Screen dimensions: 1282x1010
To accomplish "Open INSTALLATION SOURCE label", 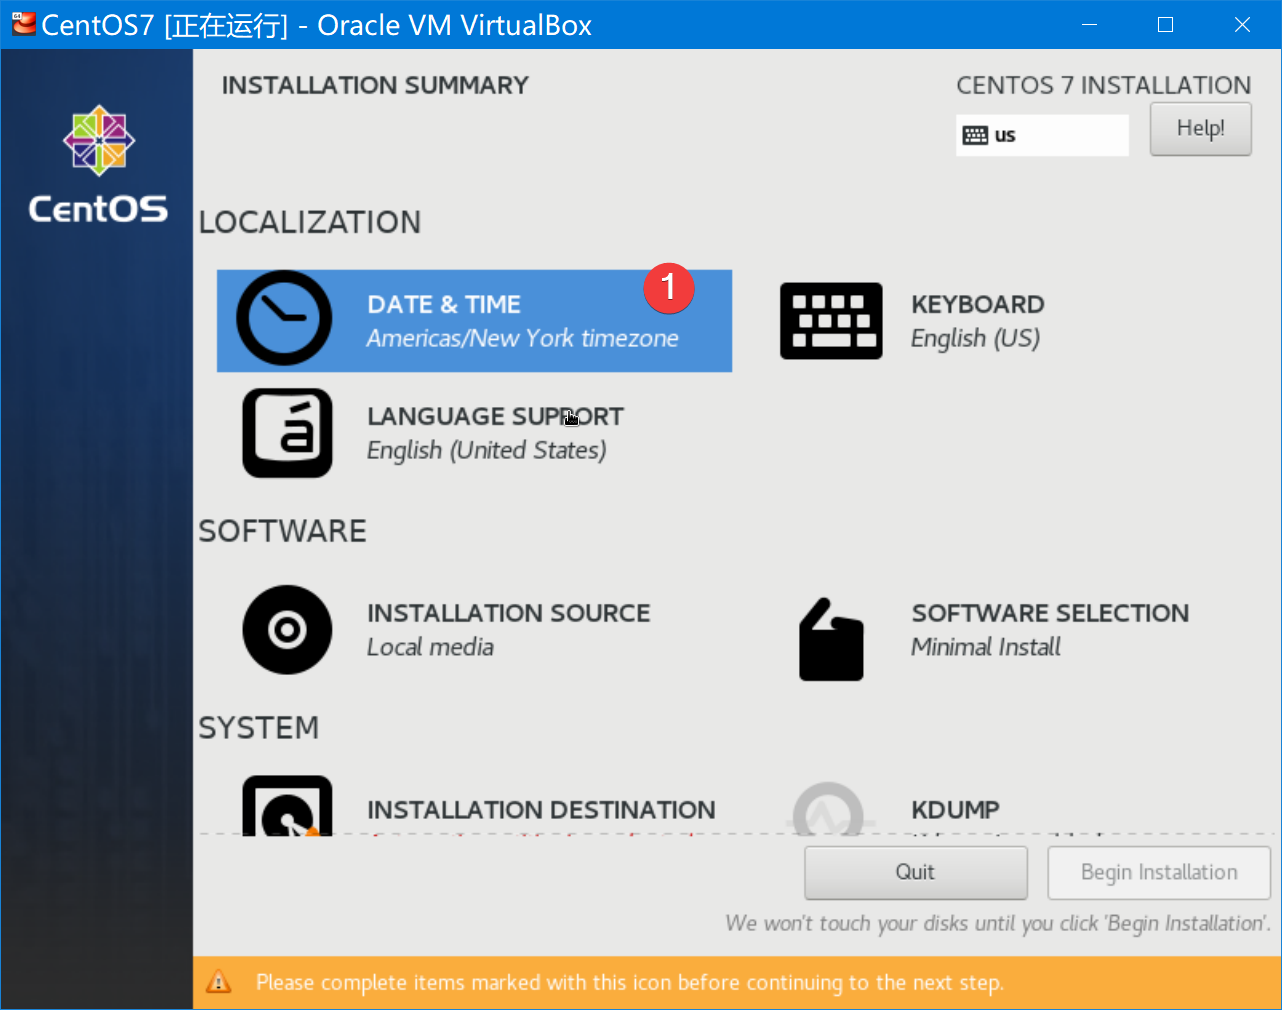I will click(x=508, y=613).
